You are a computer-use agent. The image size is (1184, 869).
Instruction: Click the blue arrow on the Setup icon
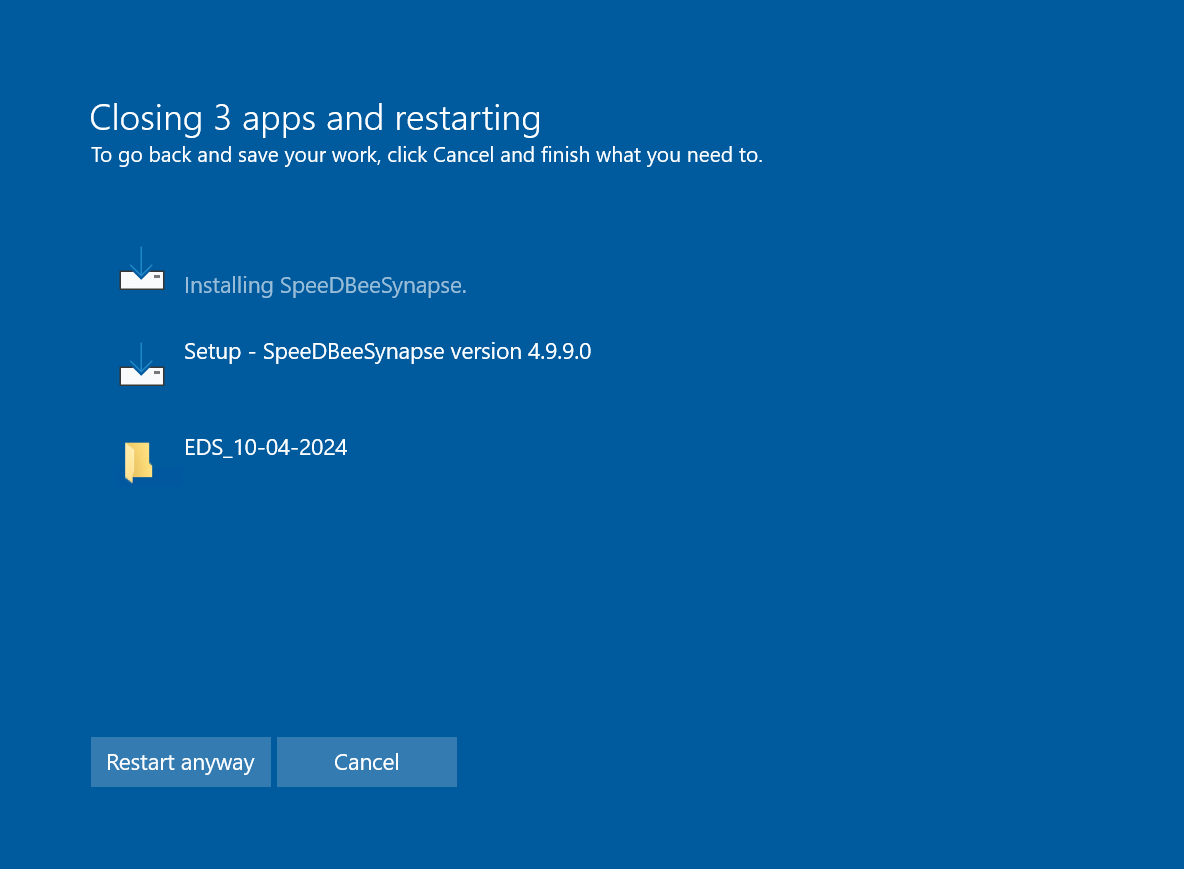[x=142, y=358]
